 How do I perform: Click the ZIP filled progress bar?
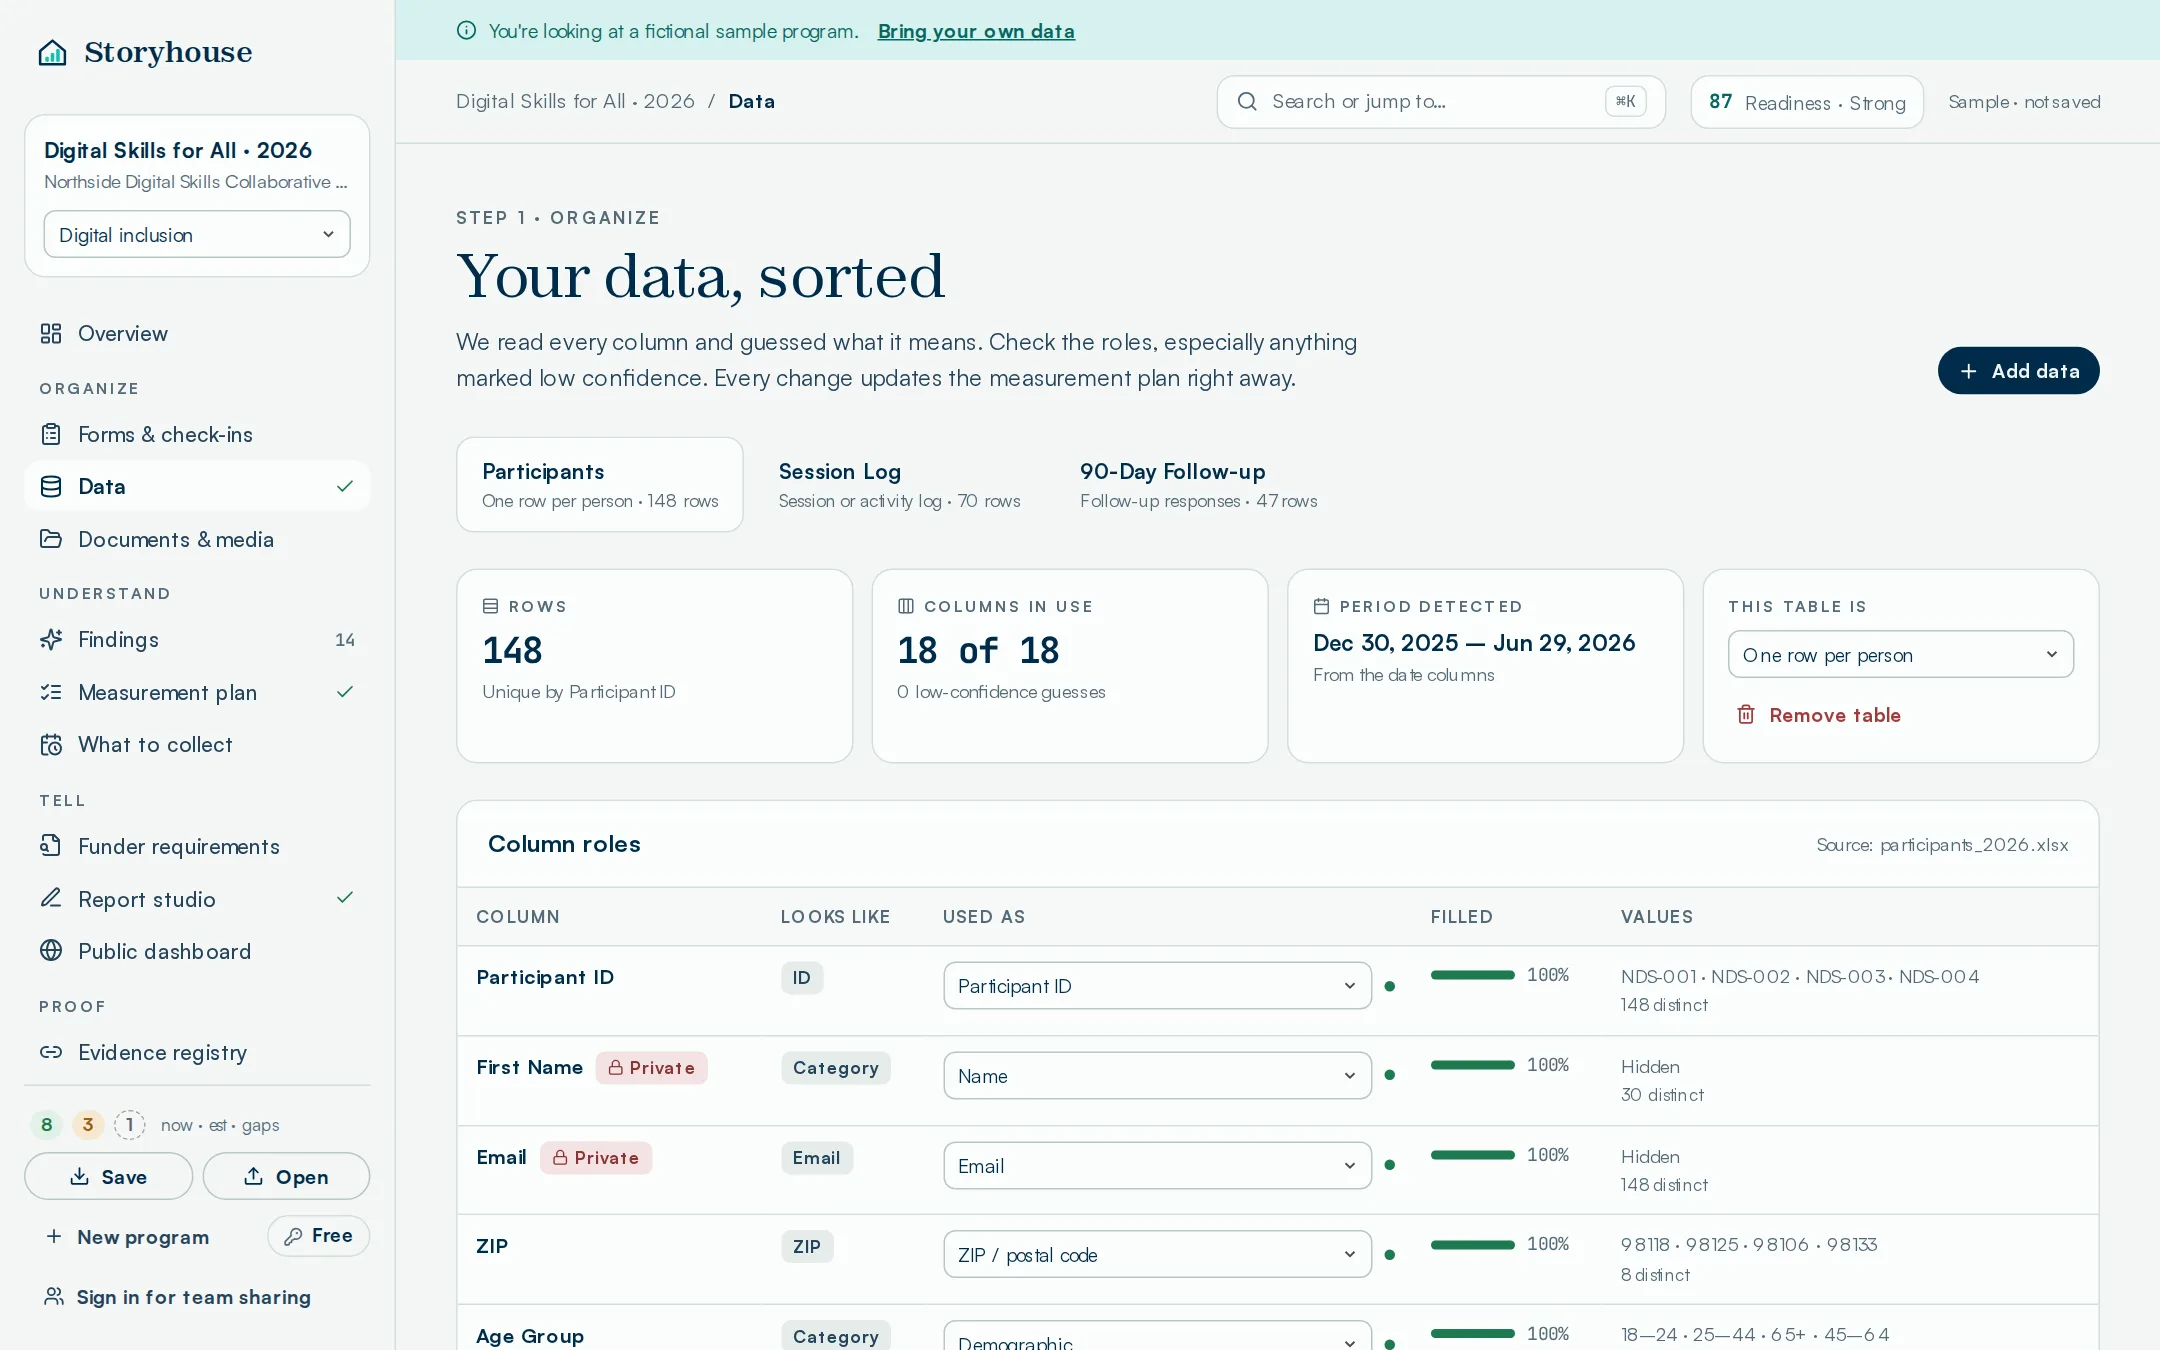click(1472, 1244)
